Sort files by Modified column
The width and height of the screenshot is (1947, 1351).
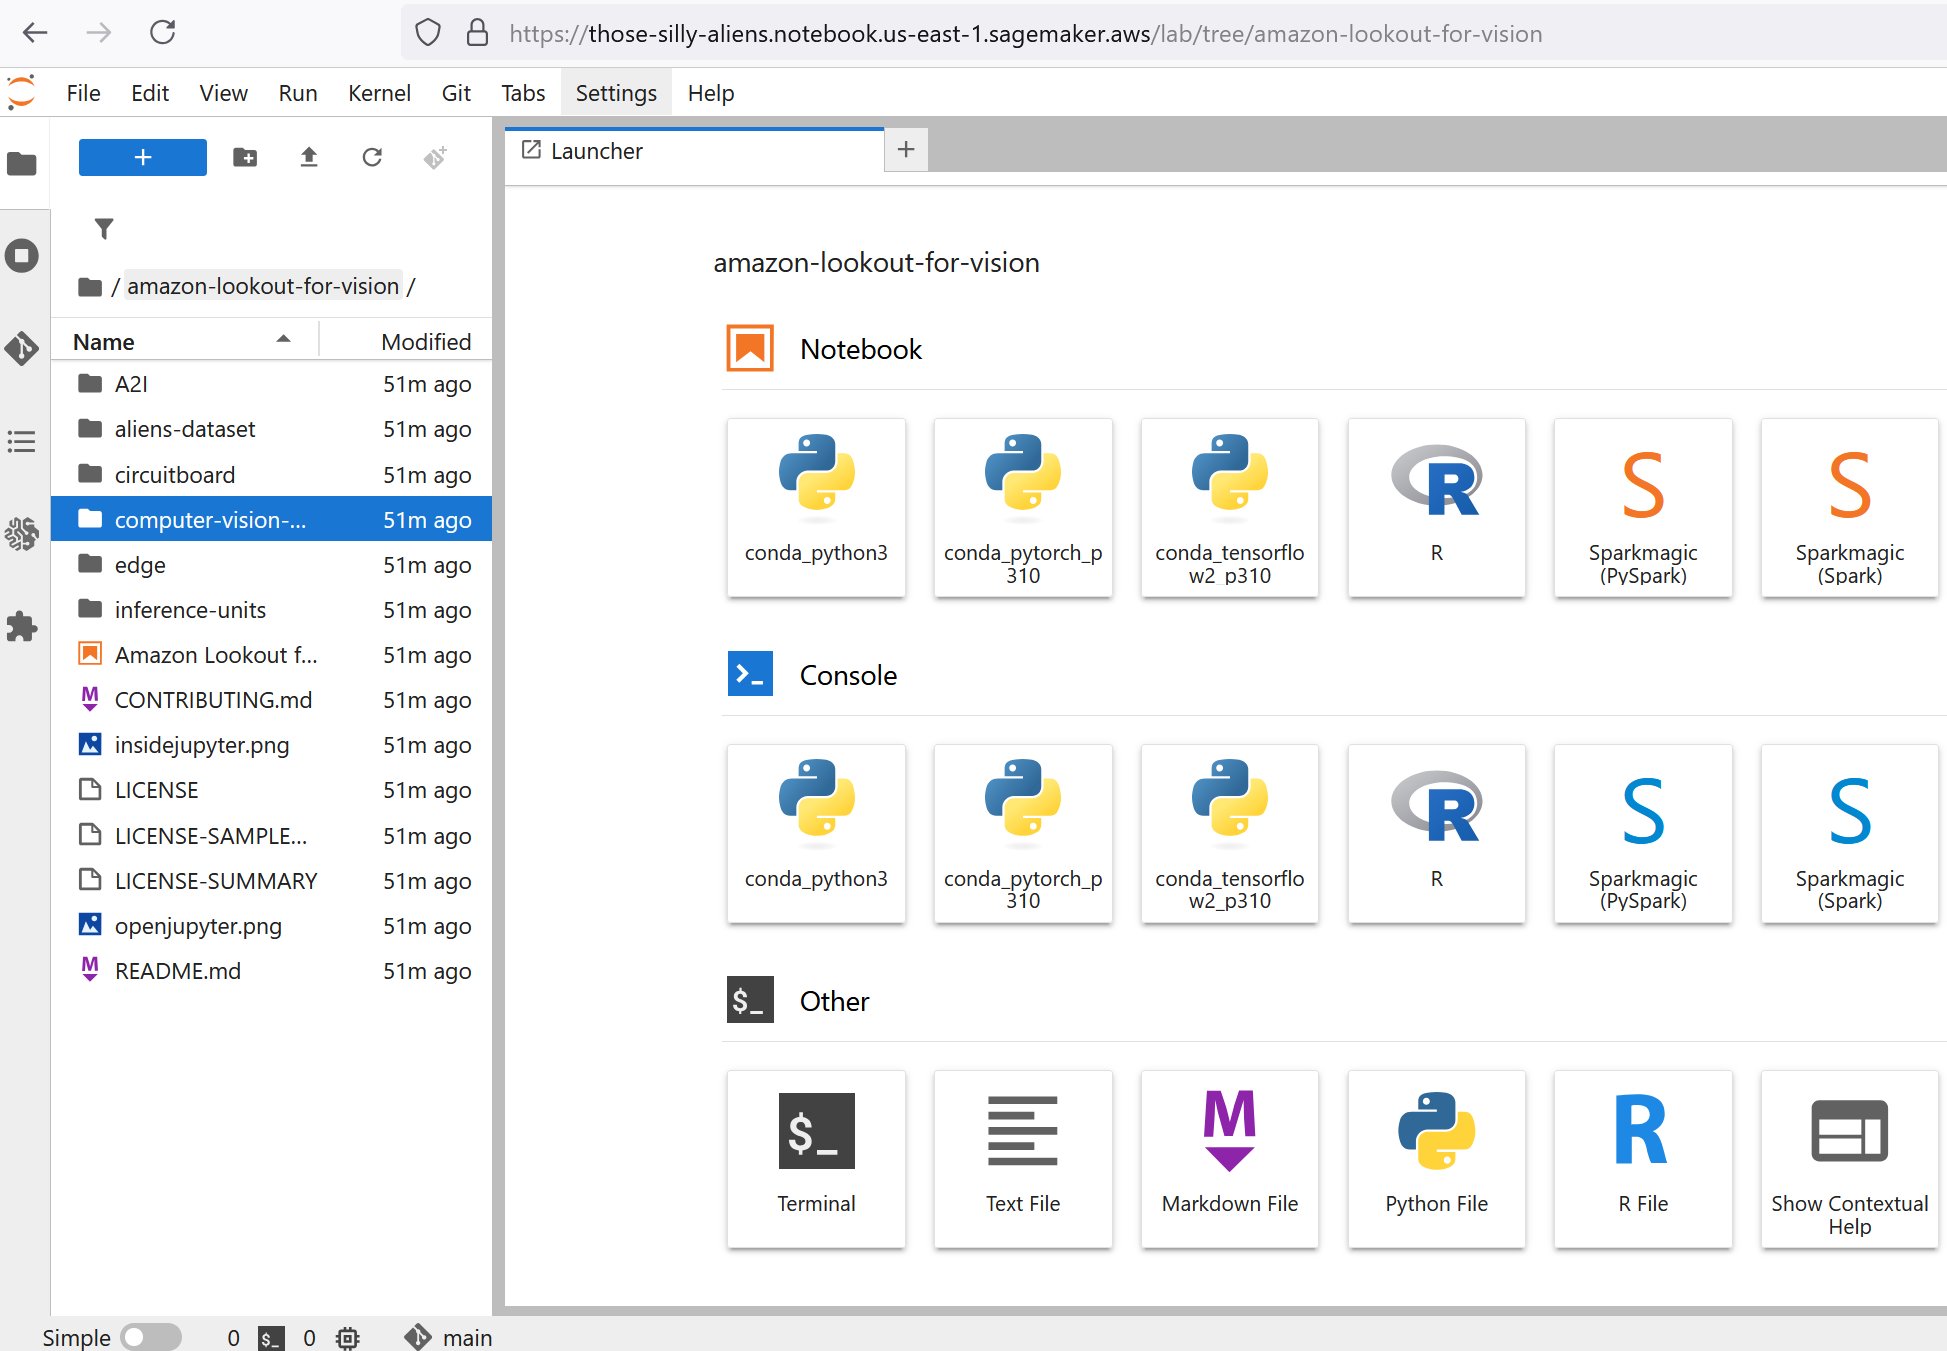coord(425,342)
